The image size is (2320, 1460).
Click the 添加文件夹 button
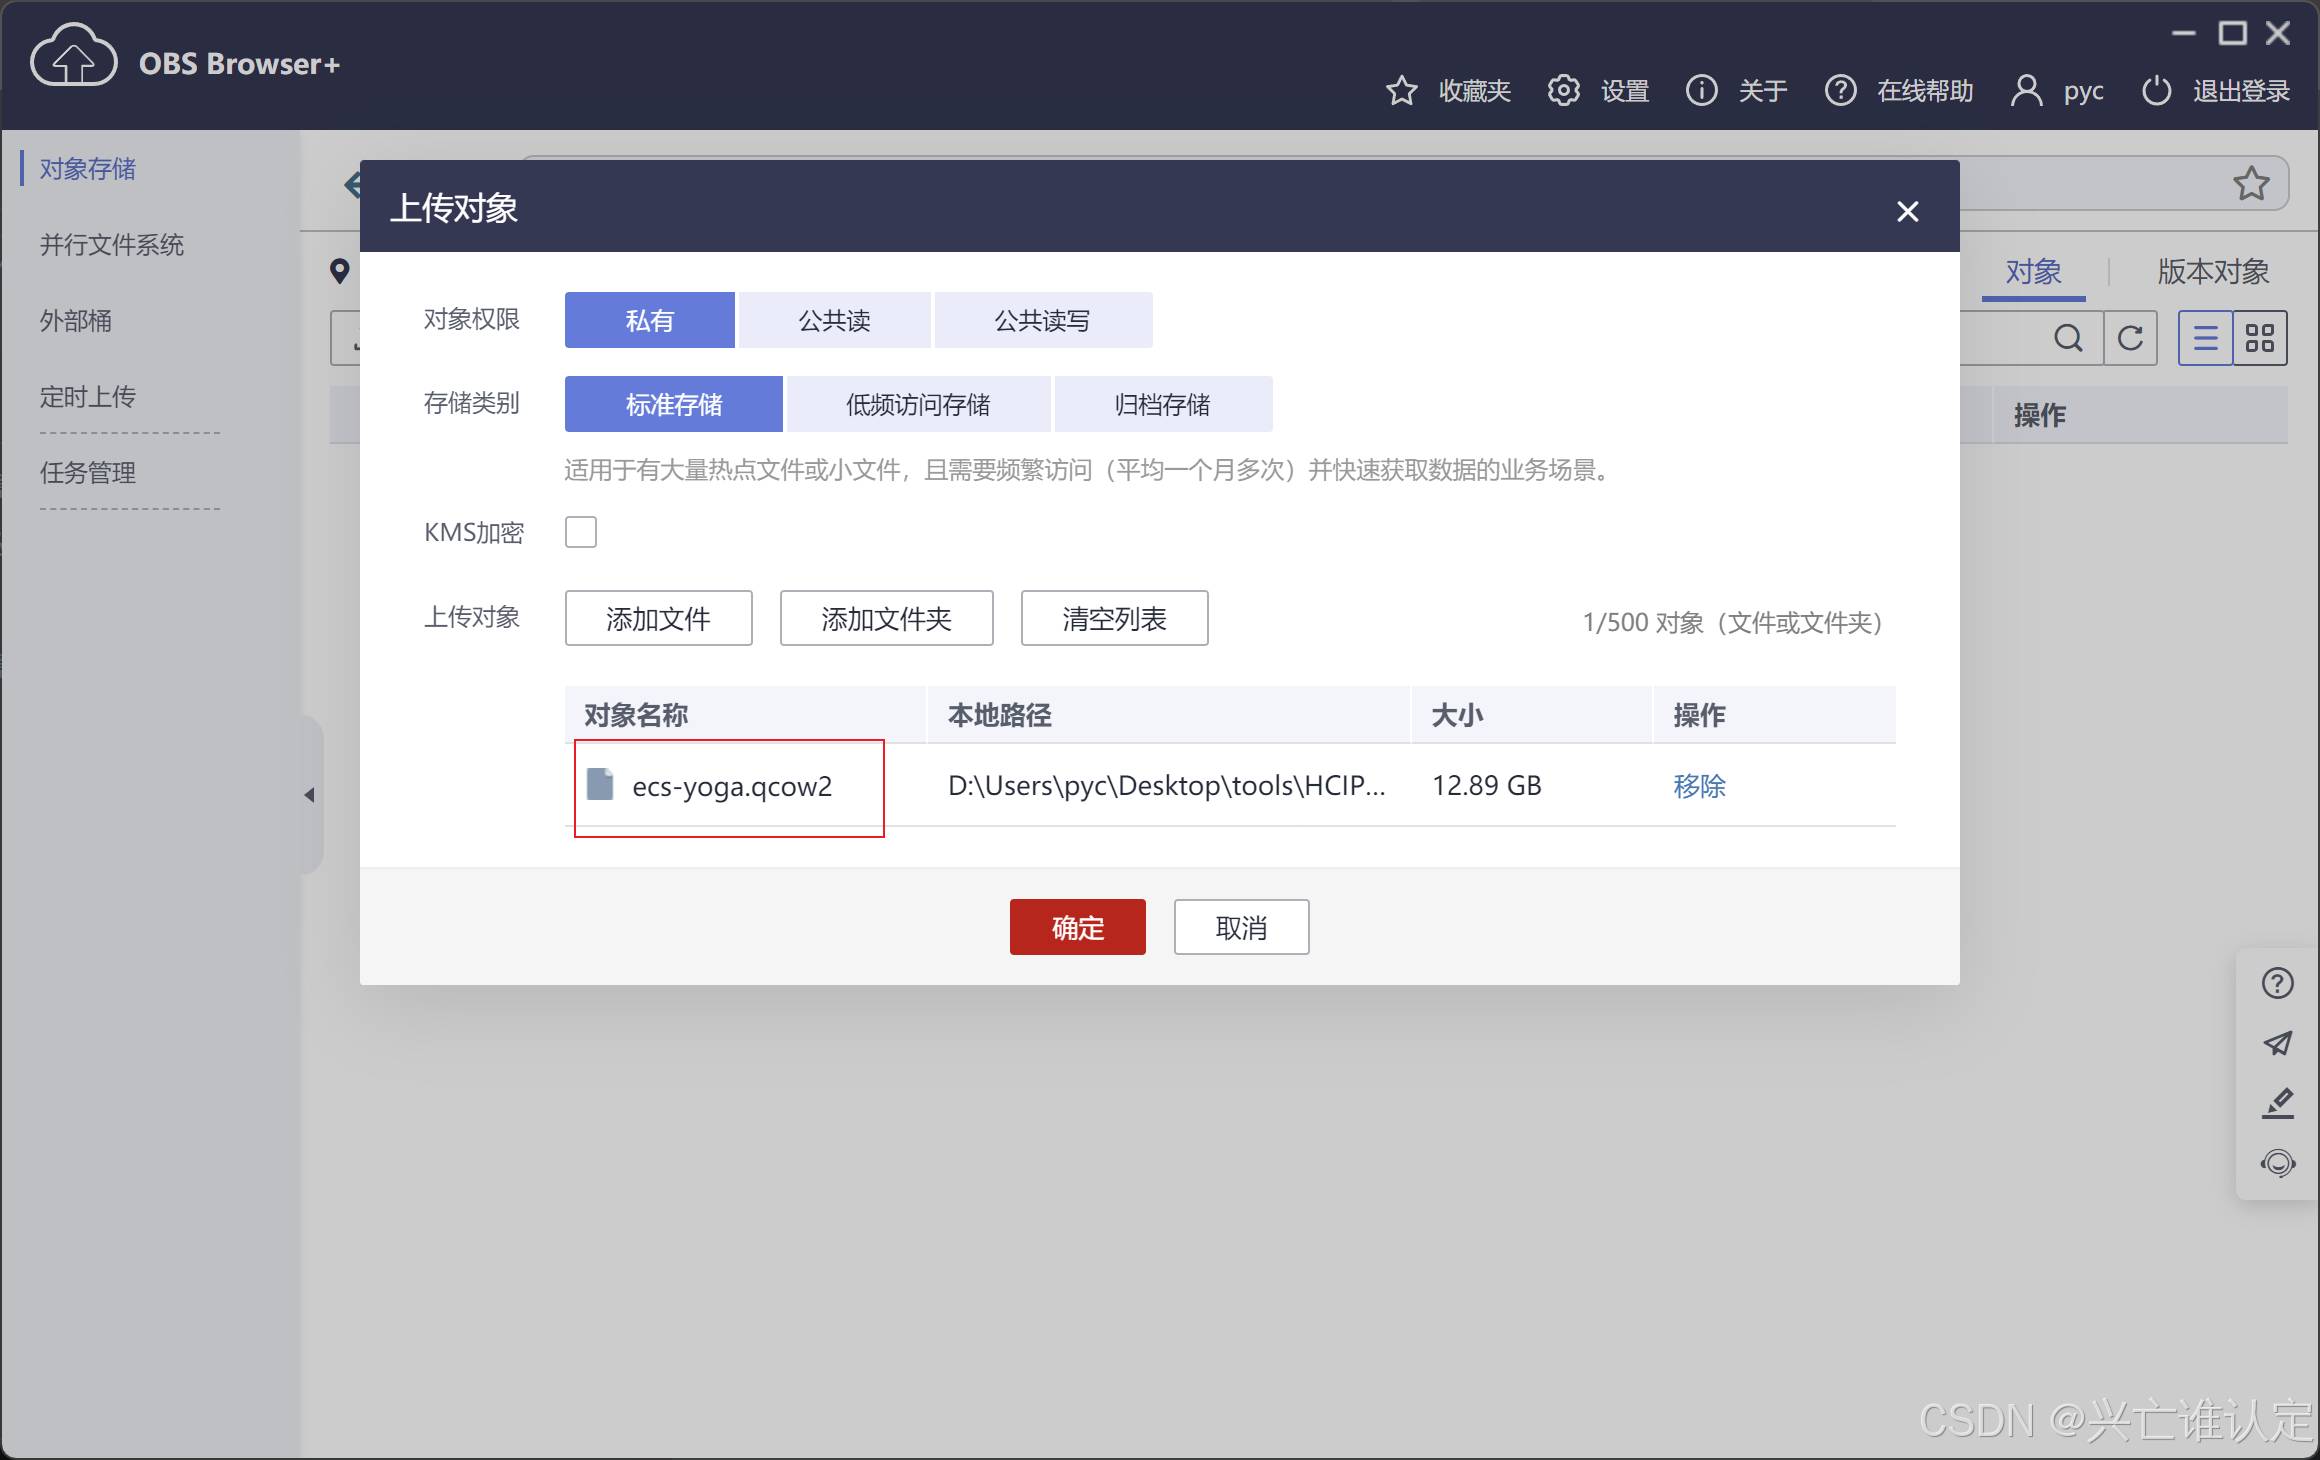click(x=886, y=618)
